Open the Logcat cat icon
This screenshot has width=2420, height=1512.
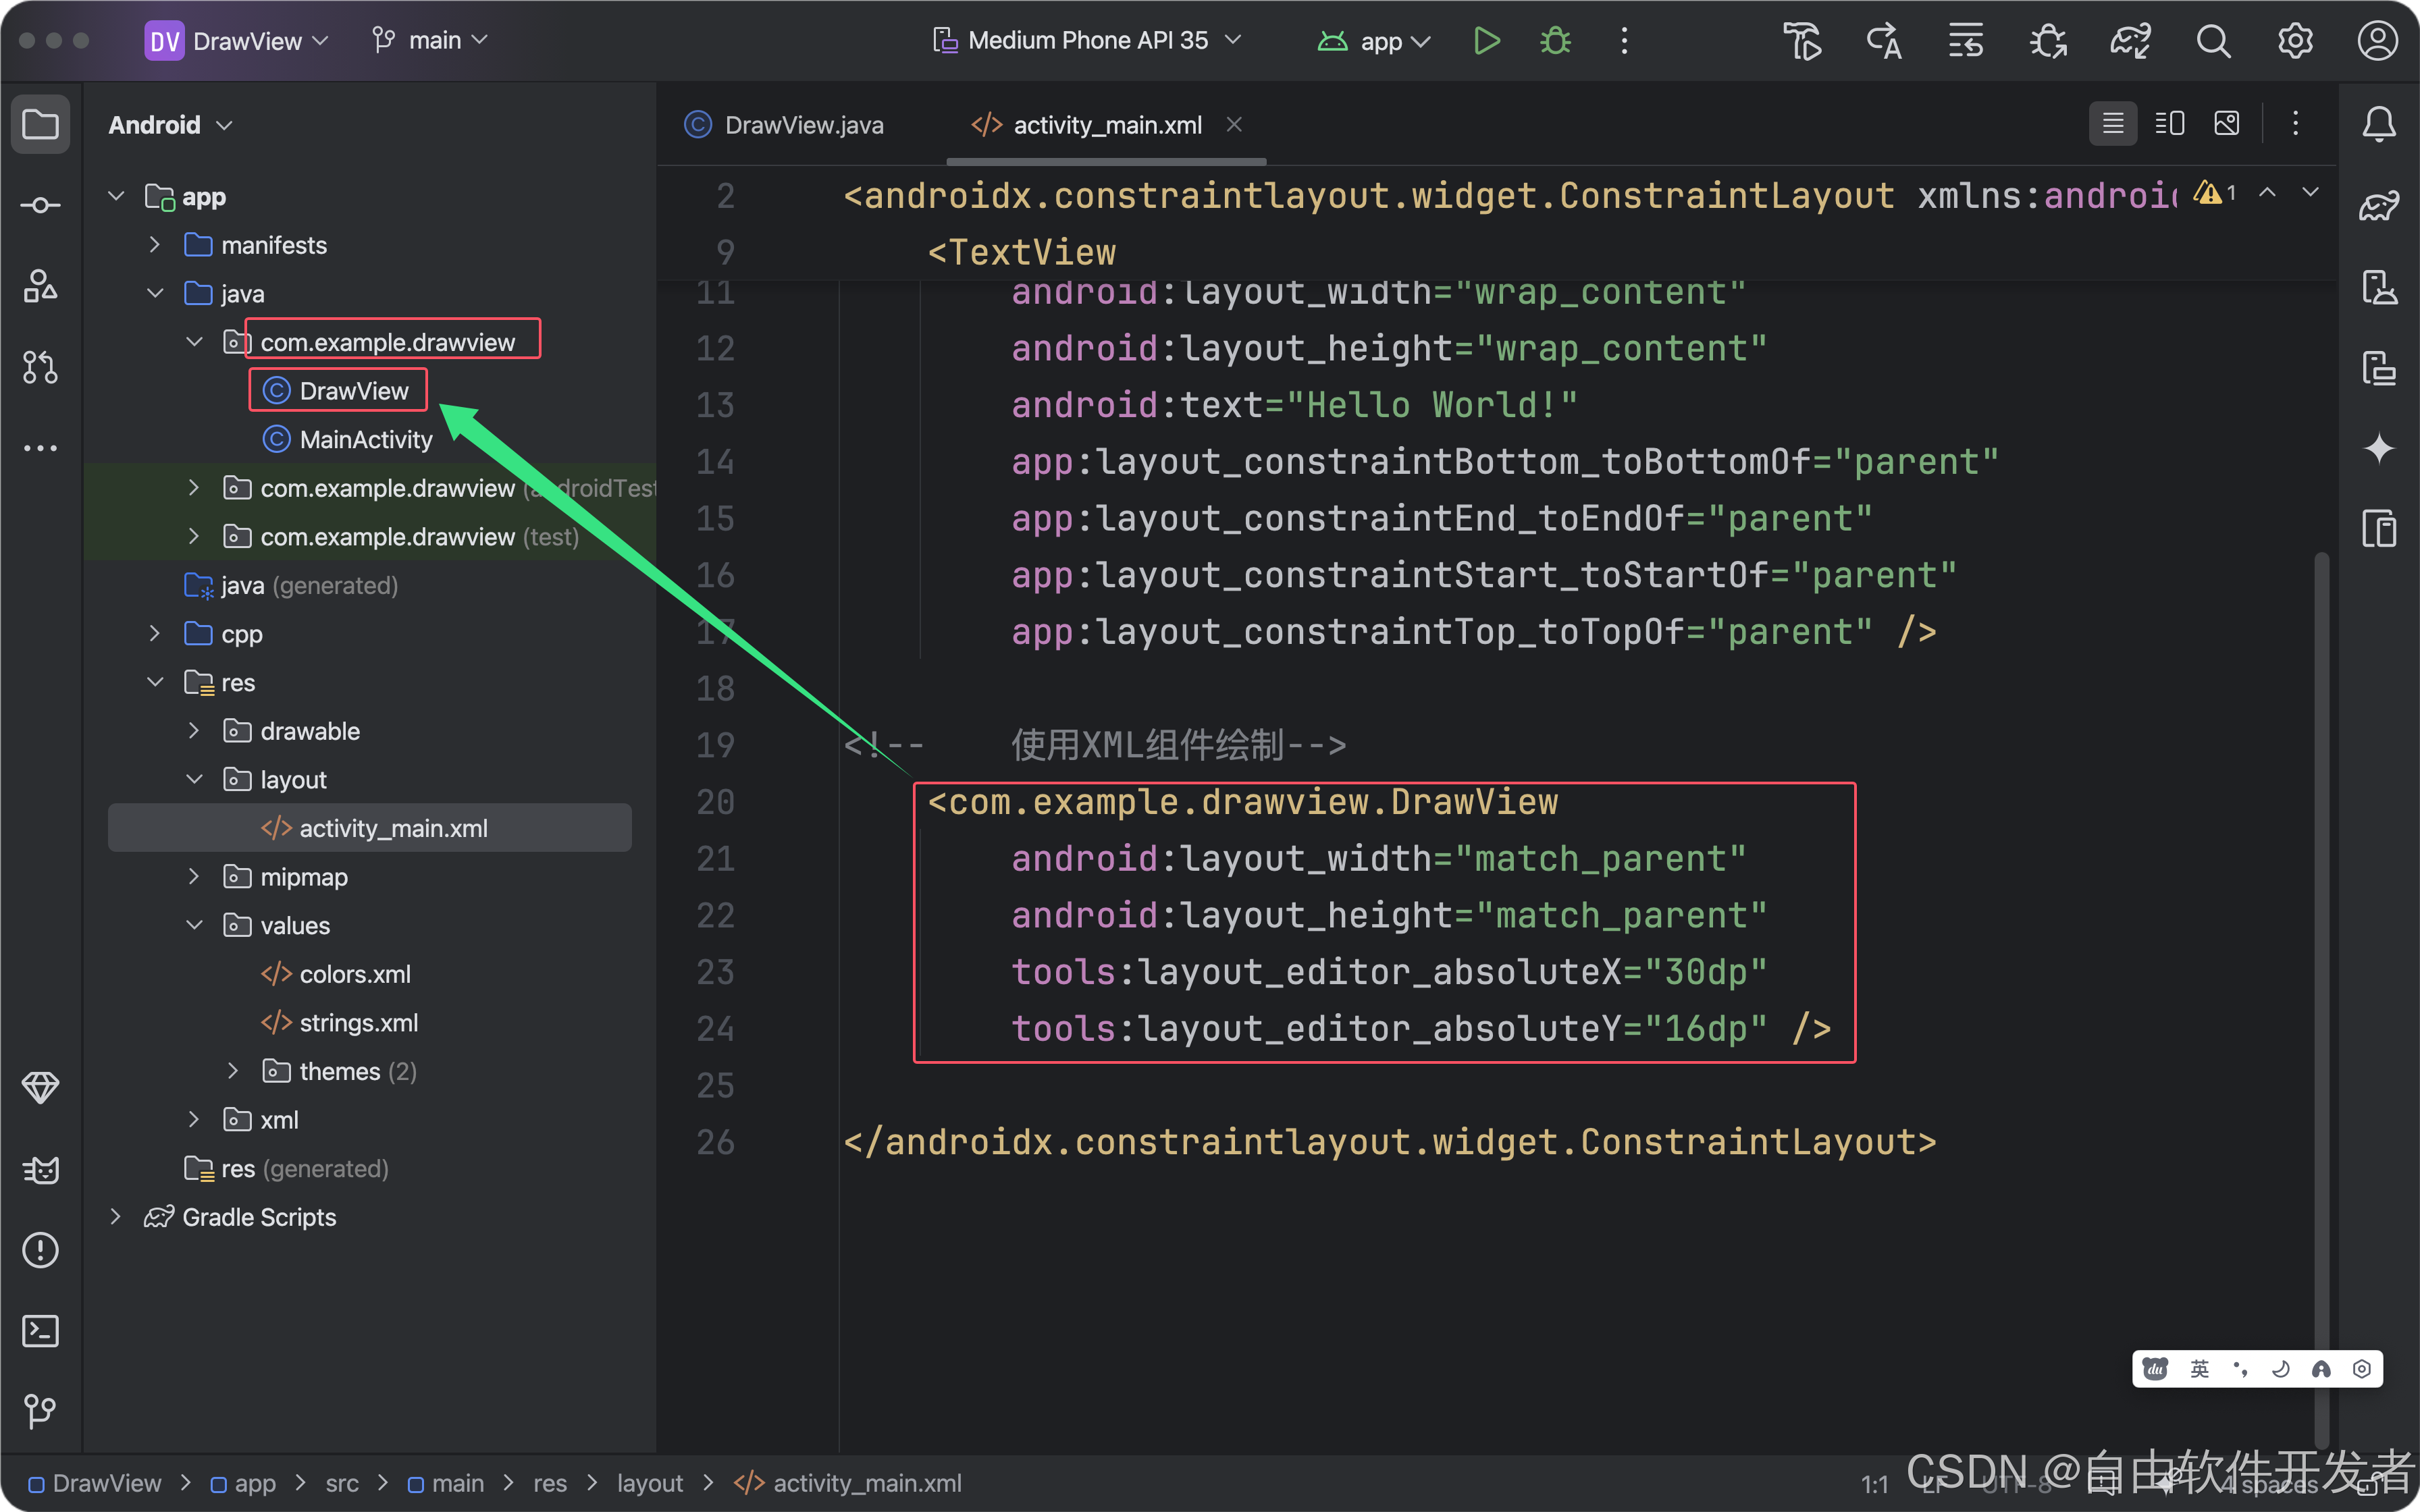pyautogui.click(x=41, y=1169)
